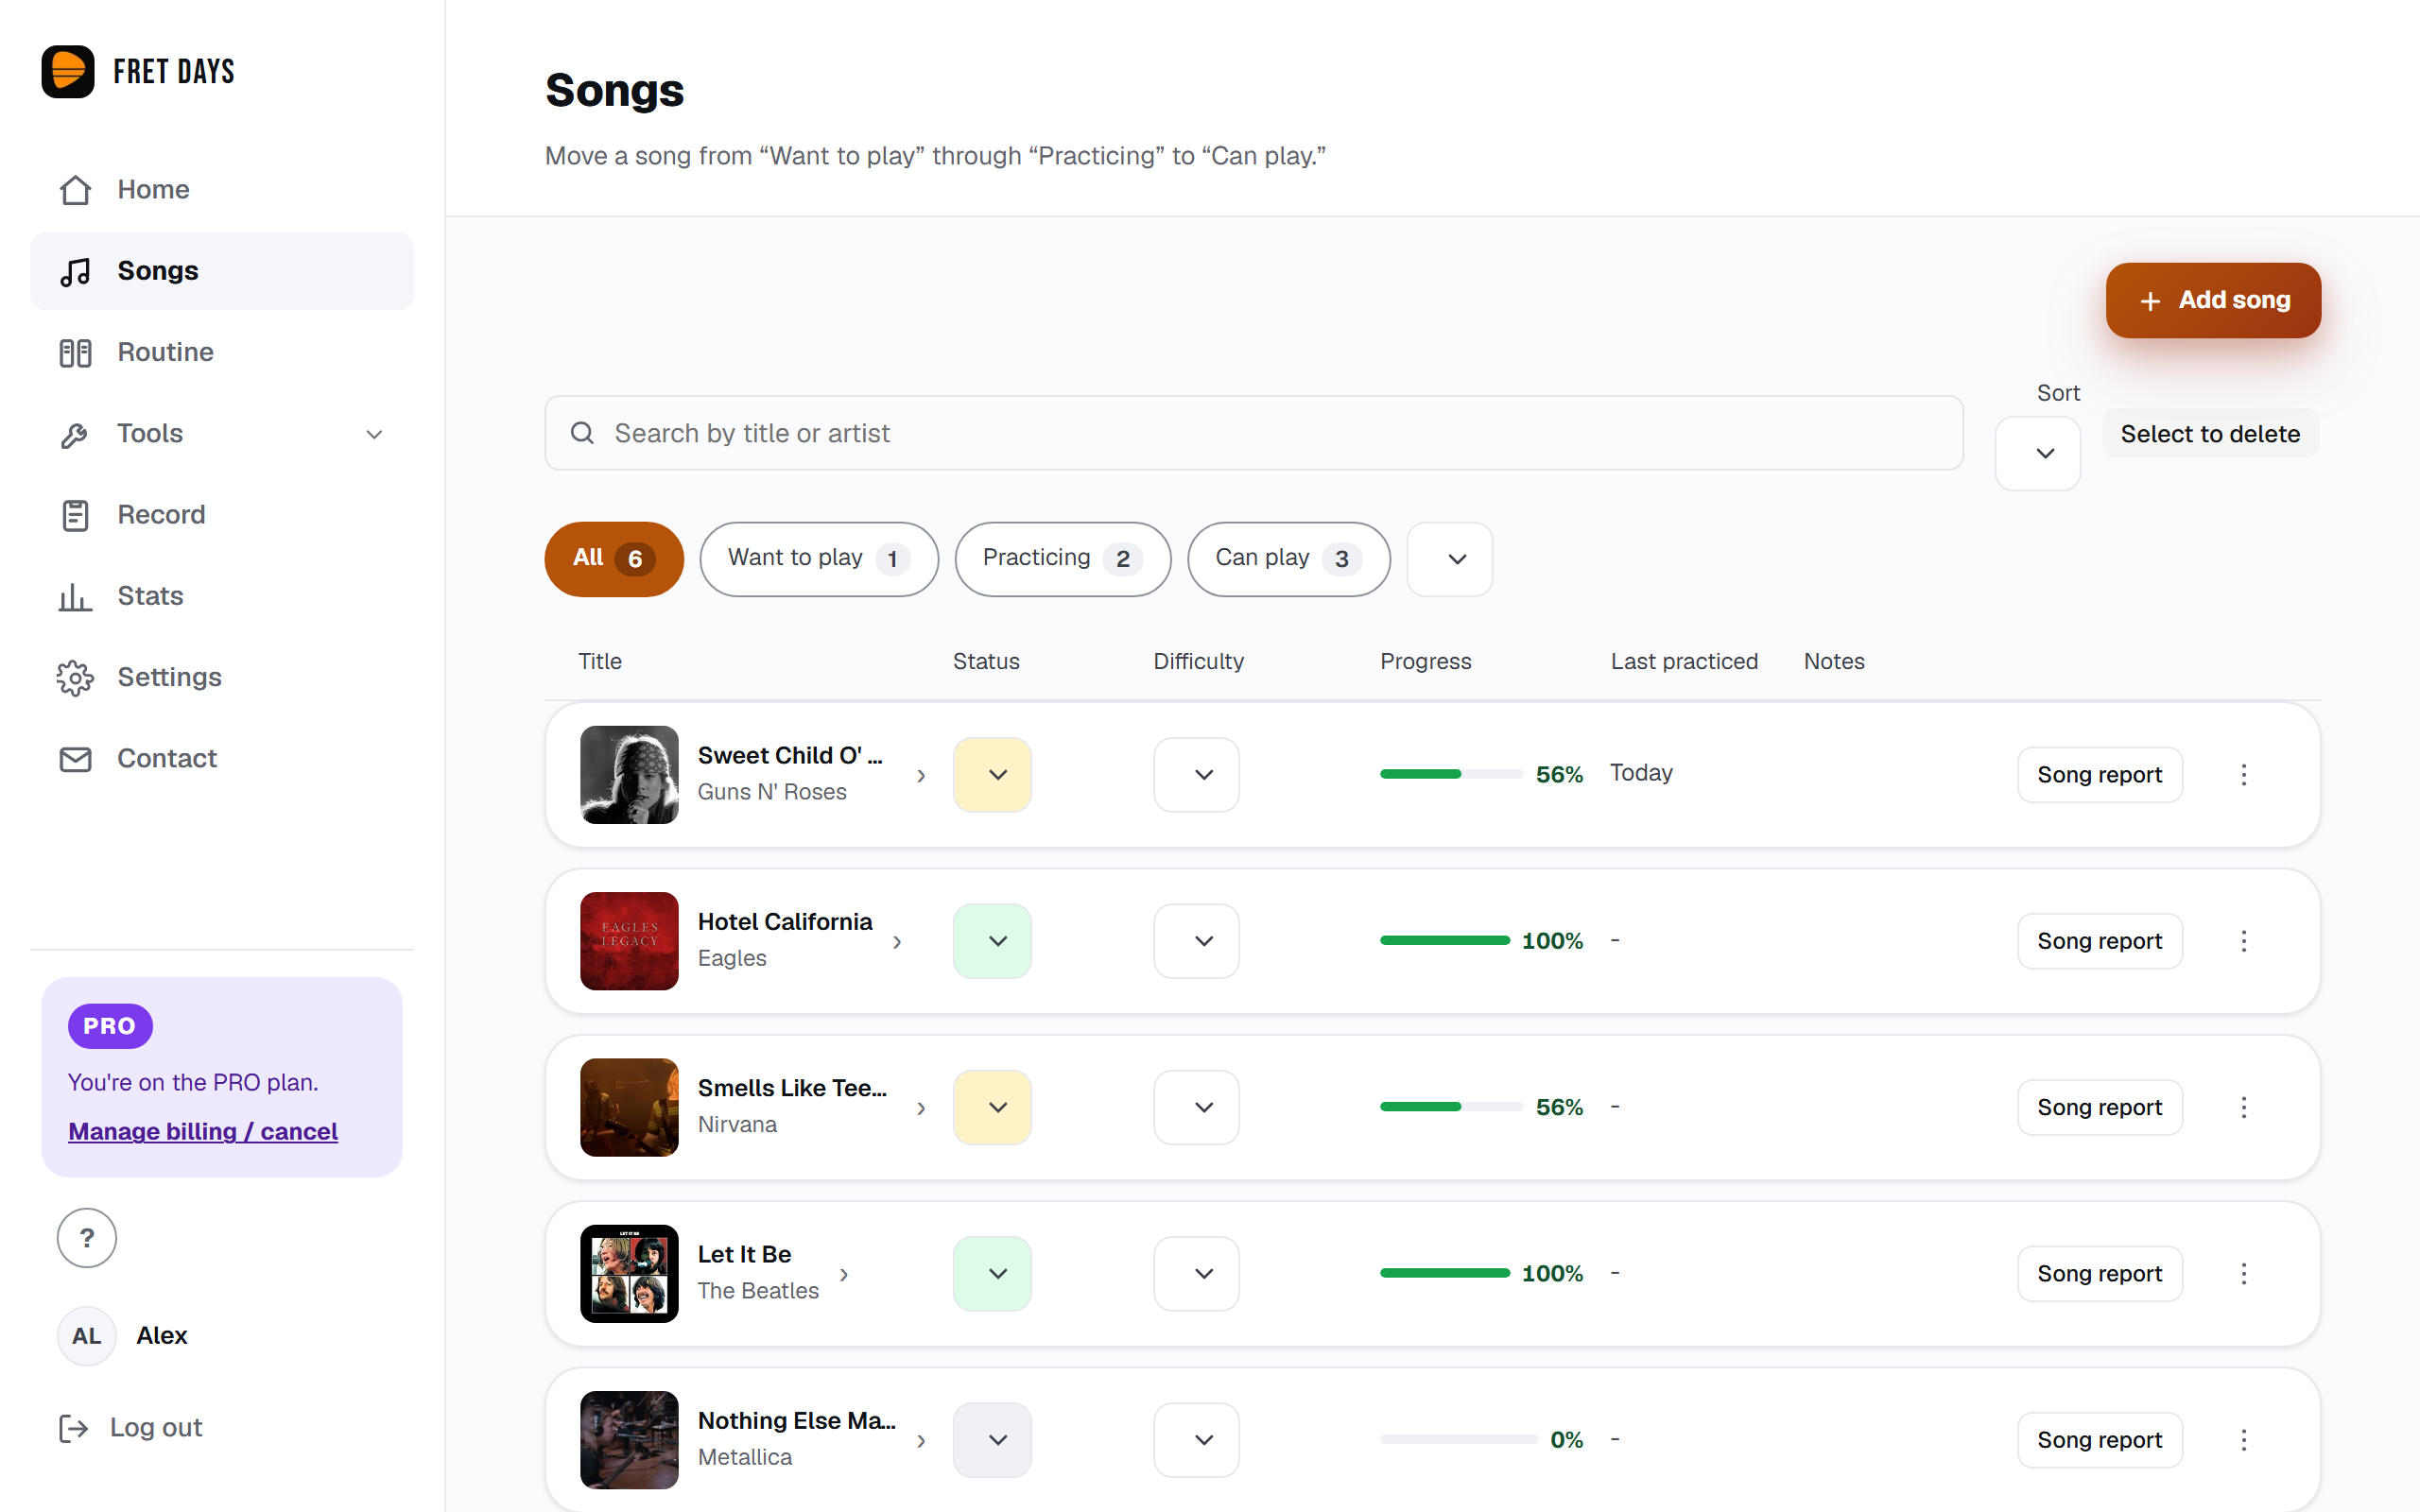Image resolution: width=2420 pixels, height=1512 pixels.
Task: Open Settings from the sidebar
Action: click(221, 677)
